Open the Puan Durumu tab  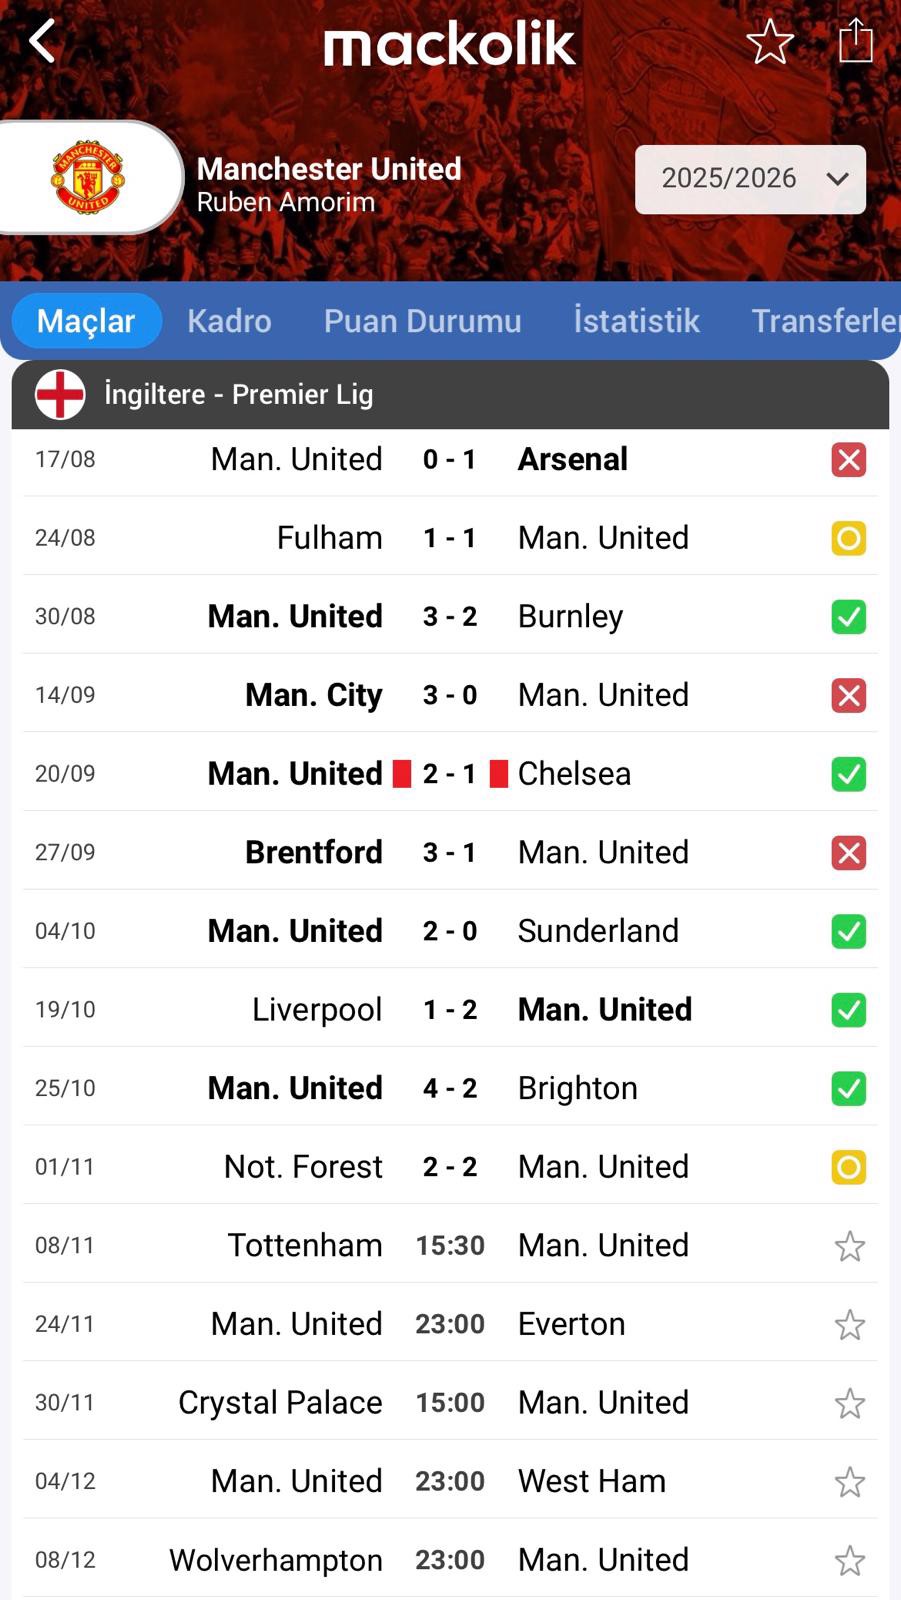422,321
